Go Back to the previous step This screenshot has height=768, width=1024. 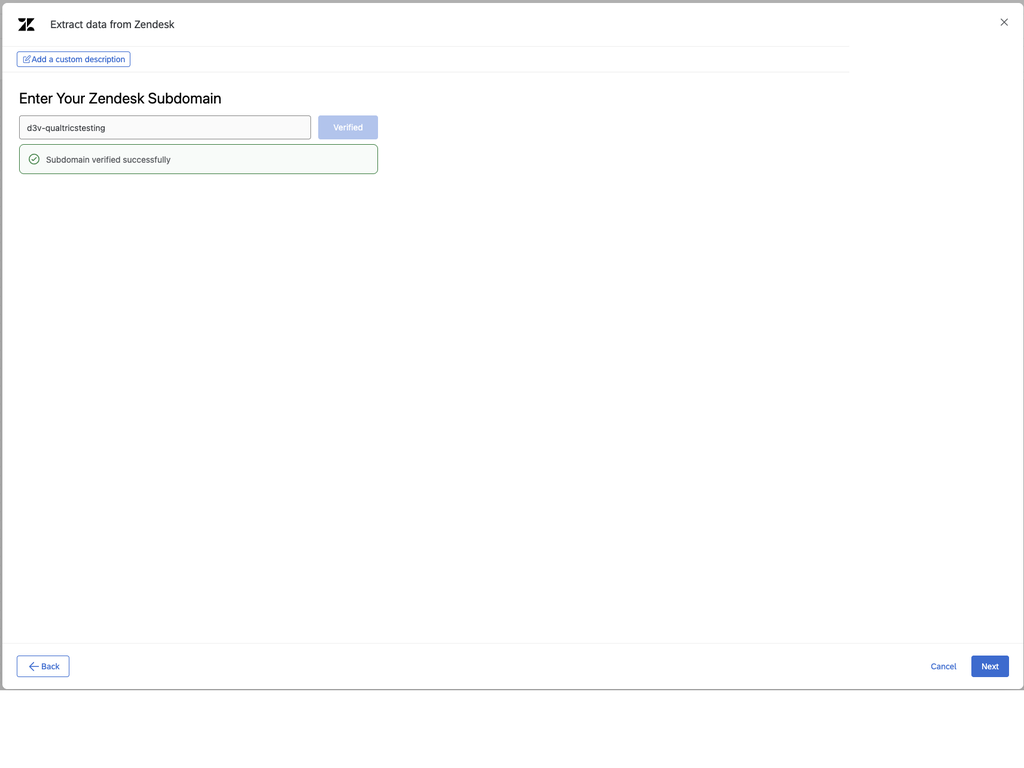(43, 666)
